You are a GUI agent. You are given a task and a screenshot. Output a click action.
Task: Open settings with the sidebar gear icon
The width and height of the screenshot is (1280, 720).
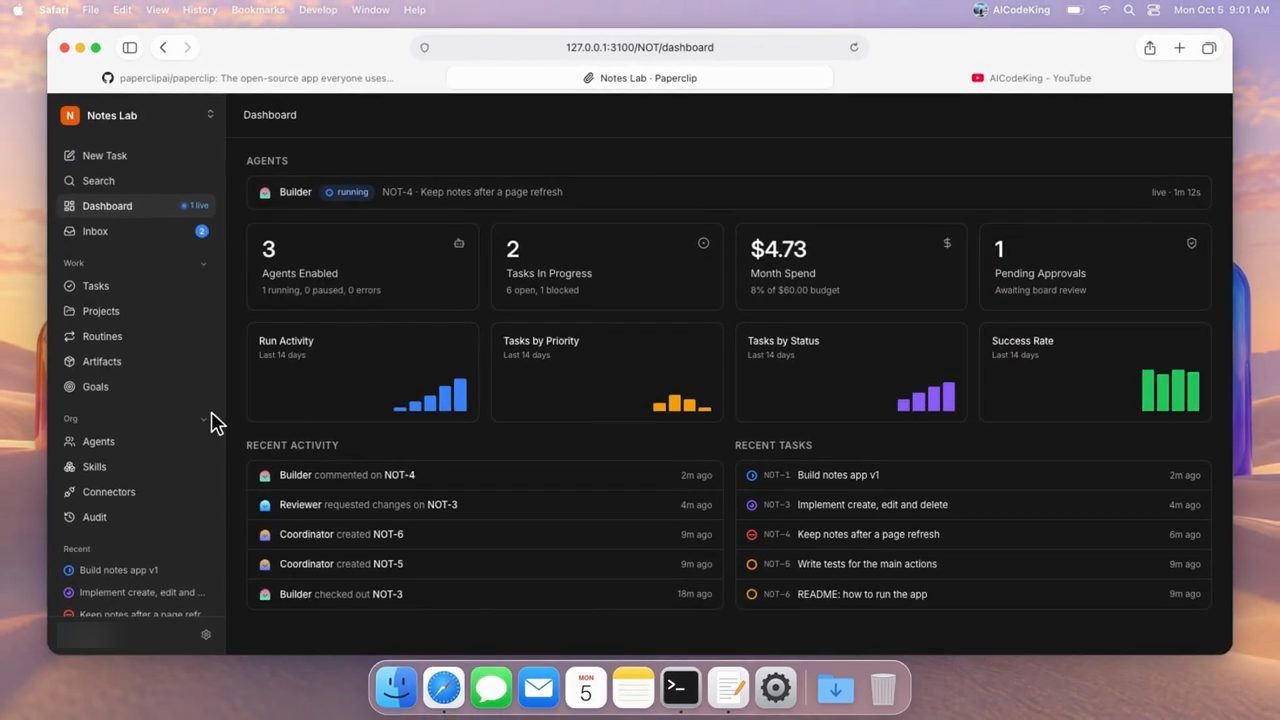[206, 635]
